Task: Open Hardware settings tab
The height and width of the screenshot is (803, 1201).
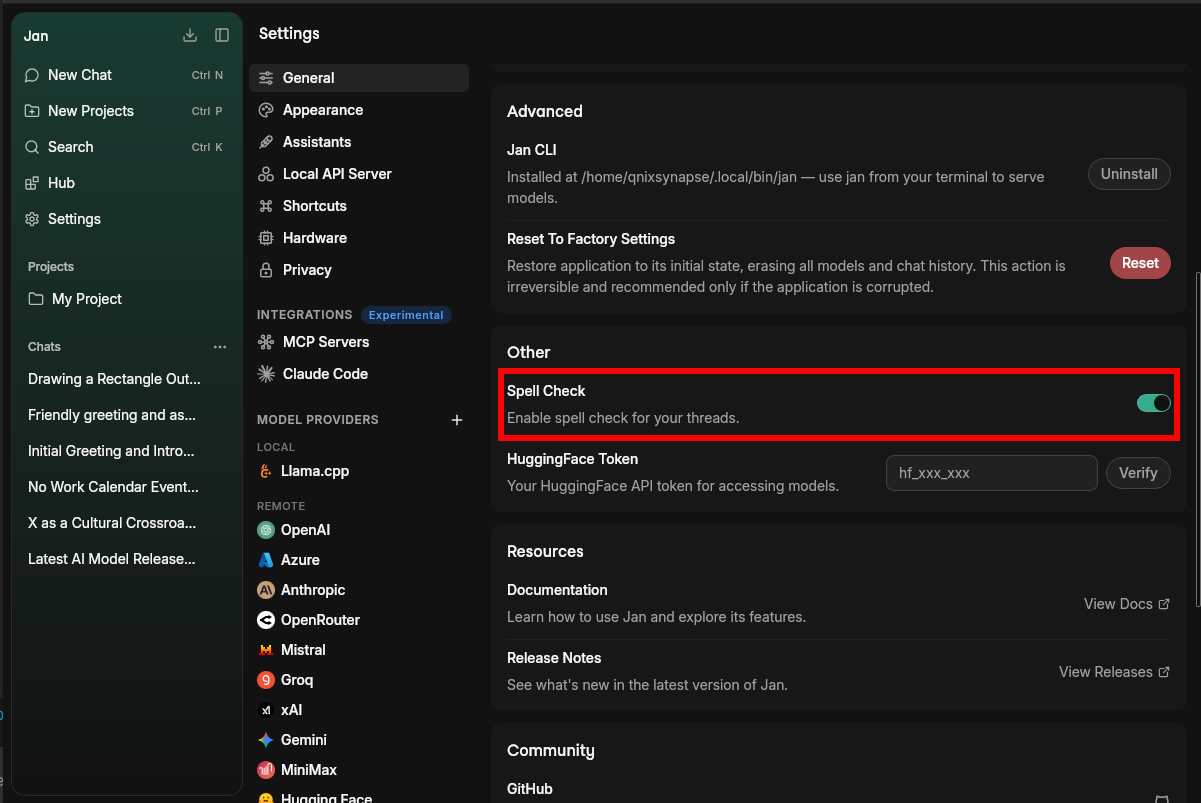Action: [x=359, y=238]
